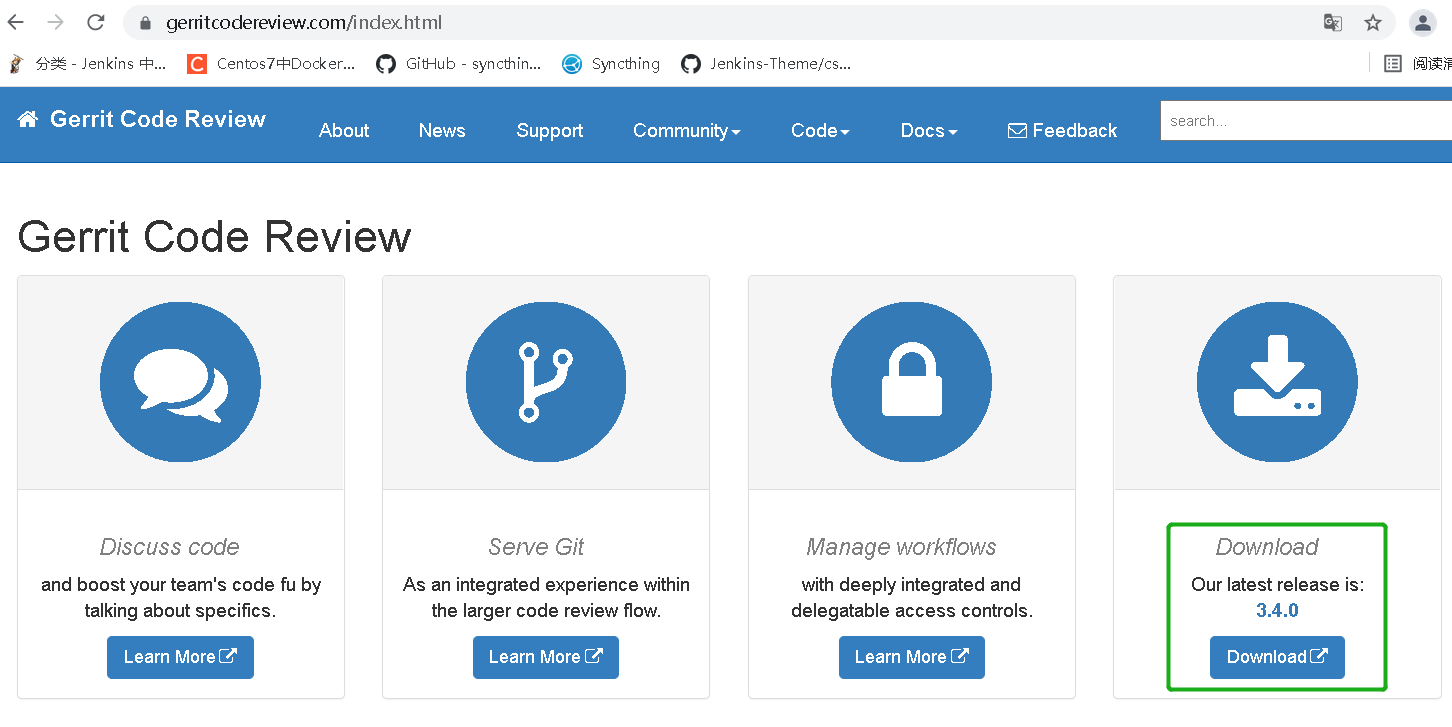Open the About page
The width and height of the screenshot is (1452, 727).
pos(344,130)
